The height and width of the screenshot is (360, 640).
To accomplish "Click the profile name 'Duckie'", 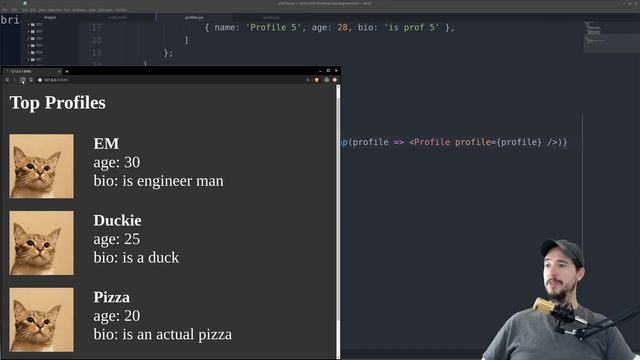I will pyautogui.click(x=118, y=220).
